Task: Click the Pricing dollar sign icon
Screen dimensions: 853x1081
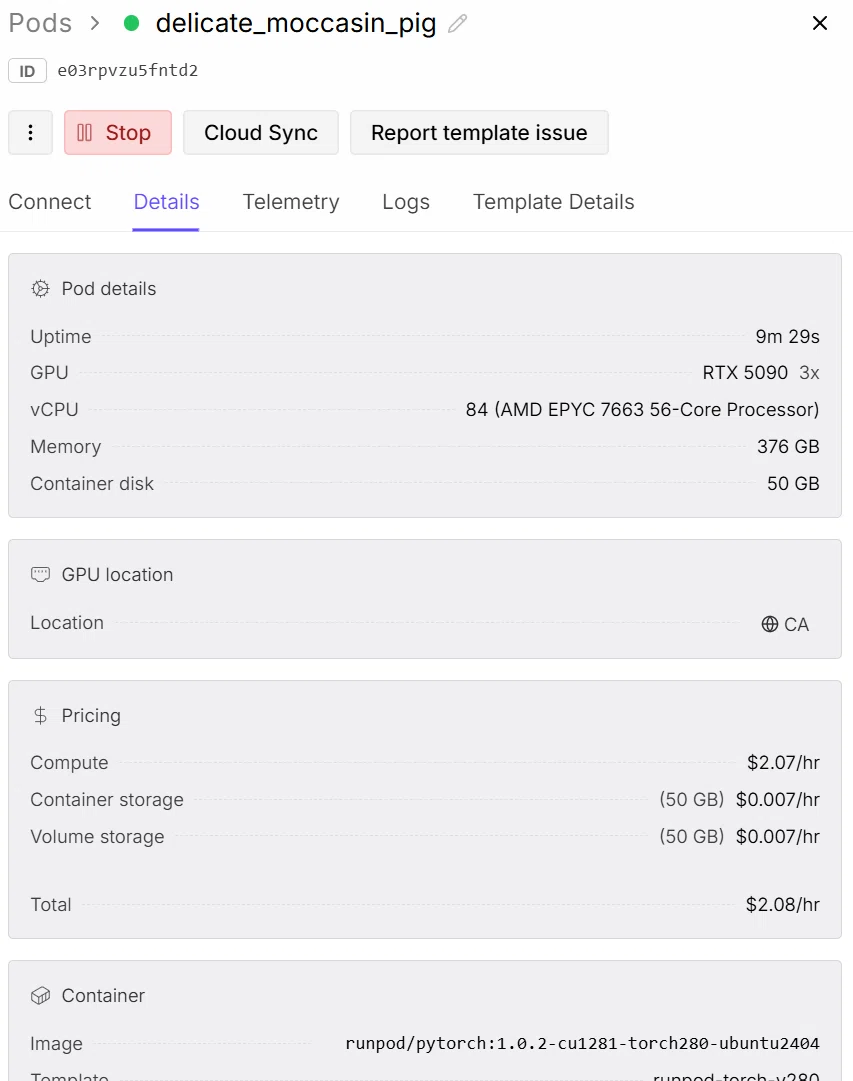Action: tap(41, 716)
